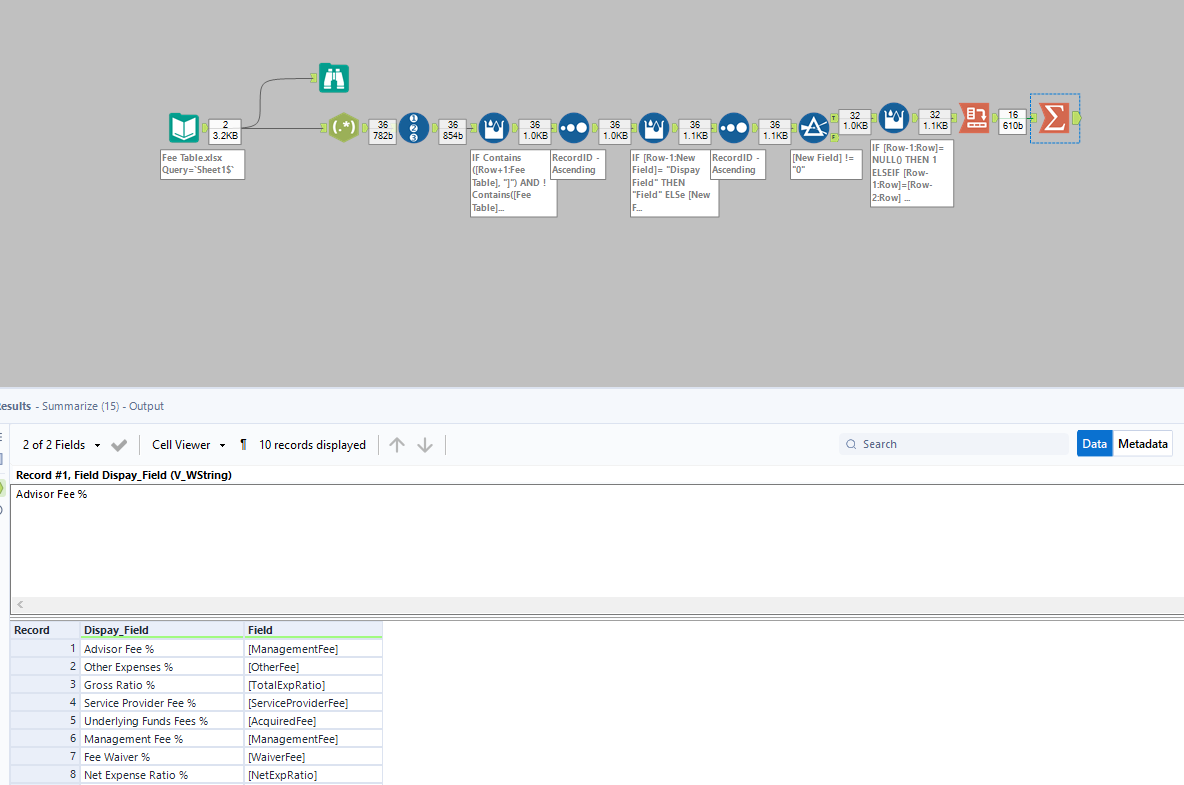Navigate to the next record with down arrow

tap(424, 444)
